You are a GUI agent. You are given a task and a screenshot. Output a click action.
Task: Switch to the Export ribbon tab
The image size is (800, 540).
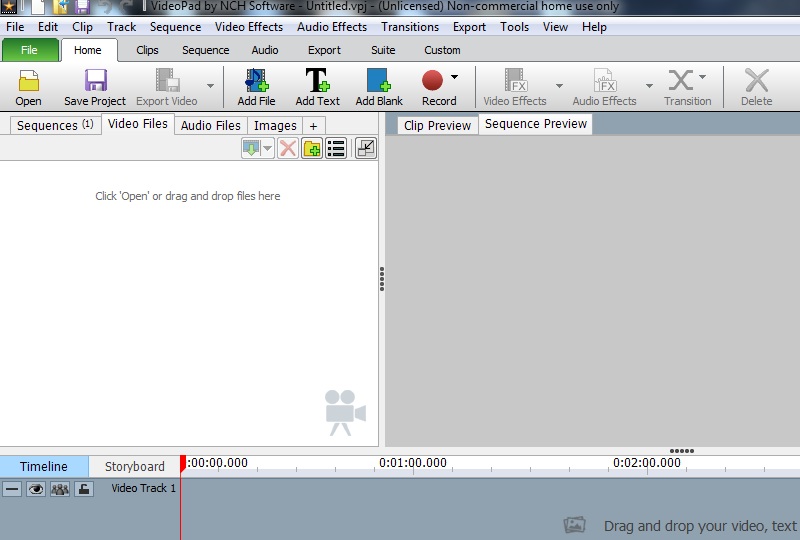click(324, 50)
